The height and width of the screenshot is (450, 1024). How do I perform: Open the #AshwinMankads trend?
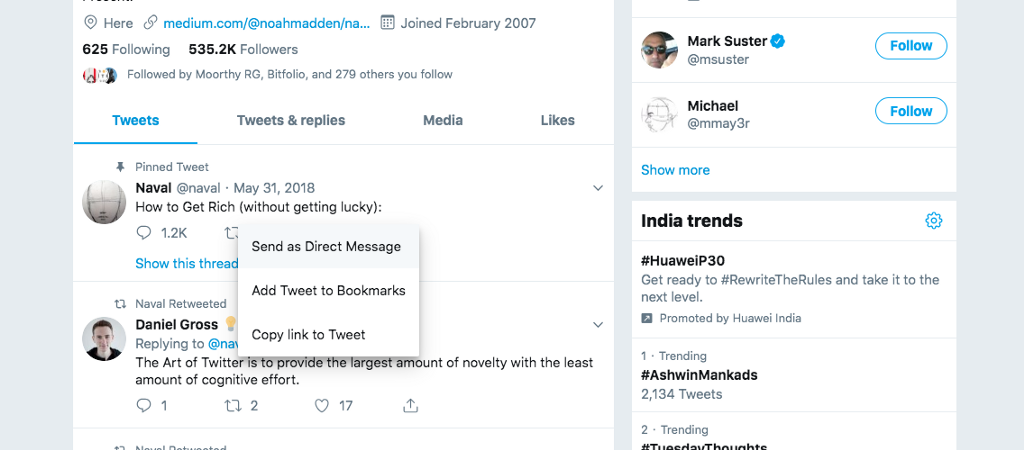699,375
